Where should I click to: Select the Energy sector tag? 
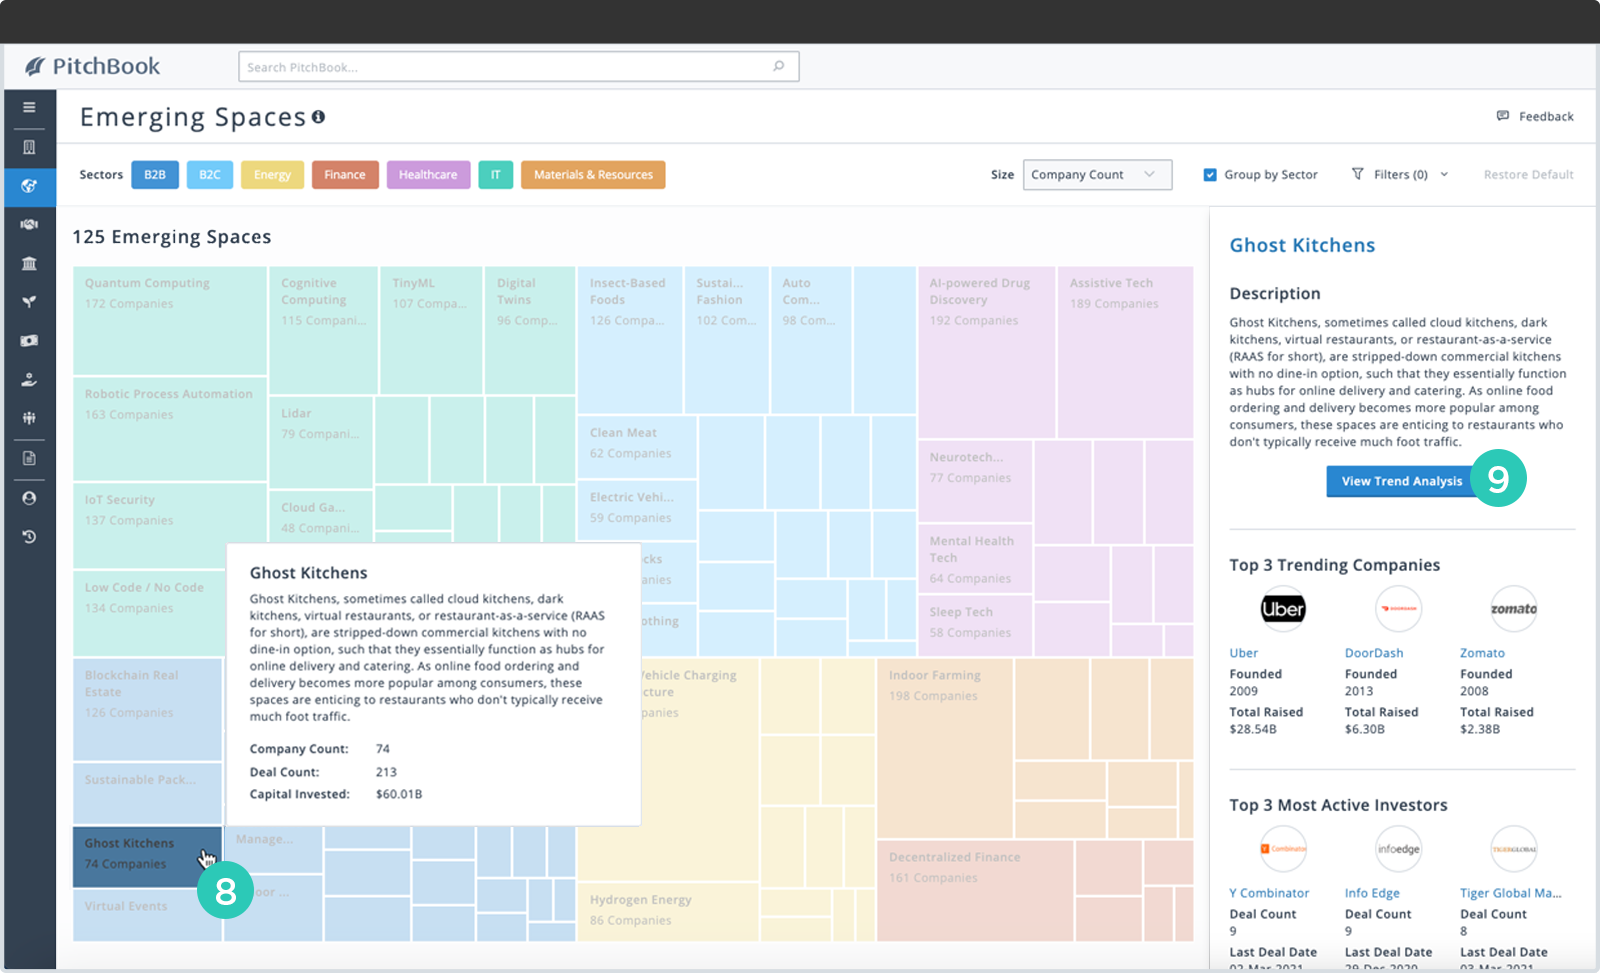(272, 175)
